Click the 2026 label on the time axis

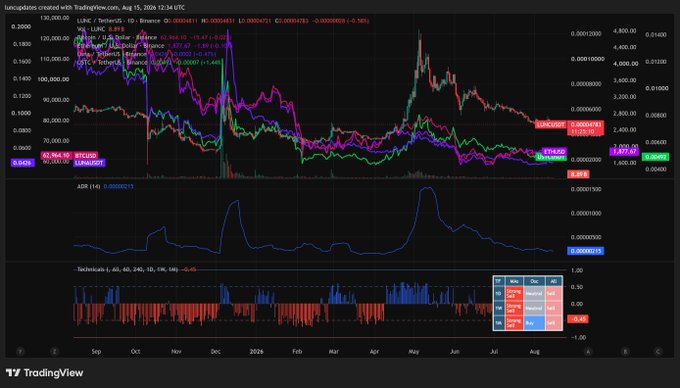[x=256, y=352]
